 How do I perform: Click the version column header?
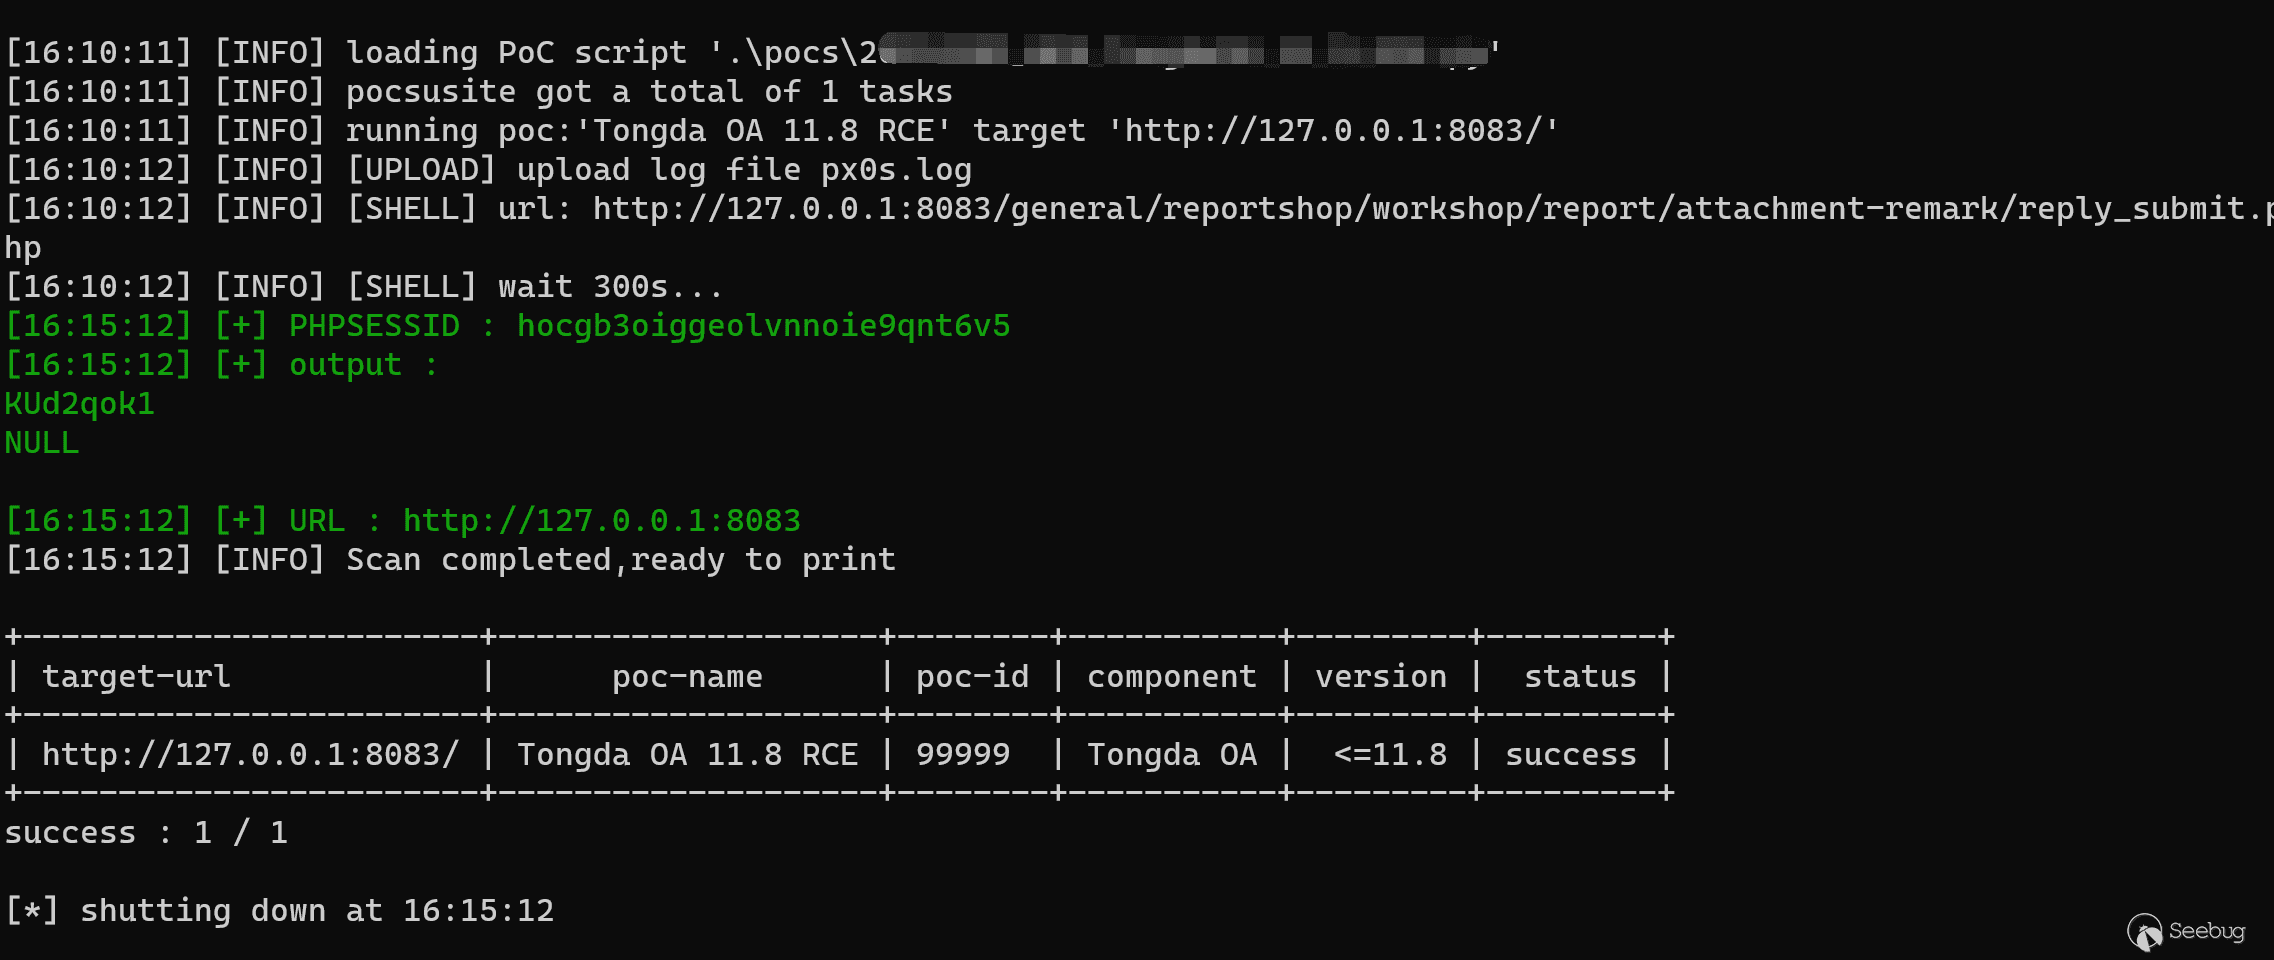click(1380, 677)
